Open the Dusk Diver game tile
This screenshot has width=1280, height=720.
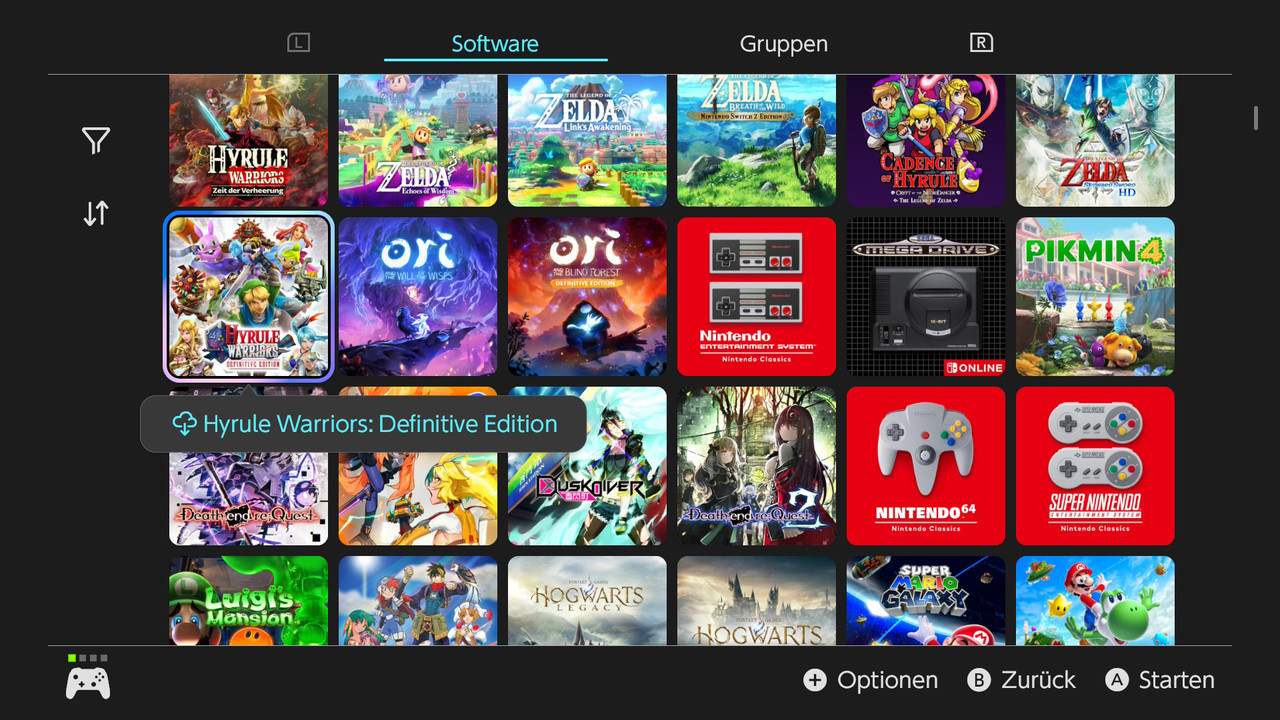[587, 466]
